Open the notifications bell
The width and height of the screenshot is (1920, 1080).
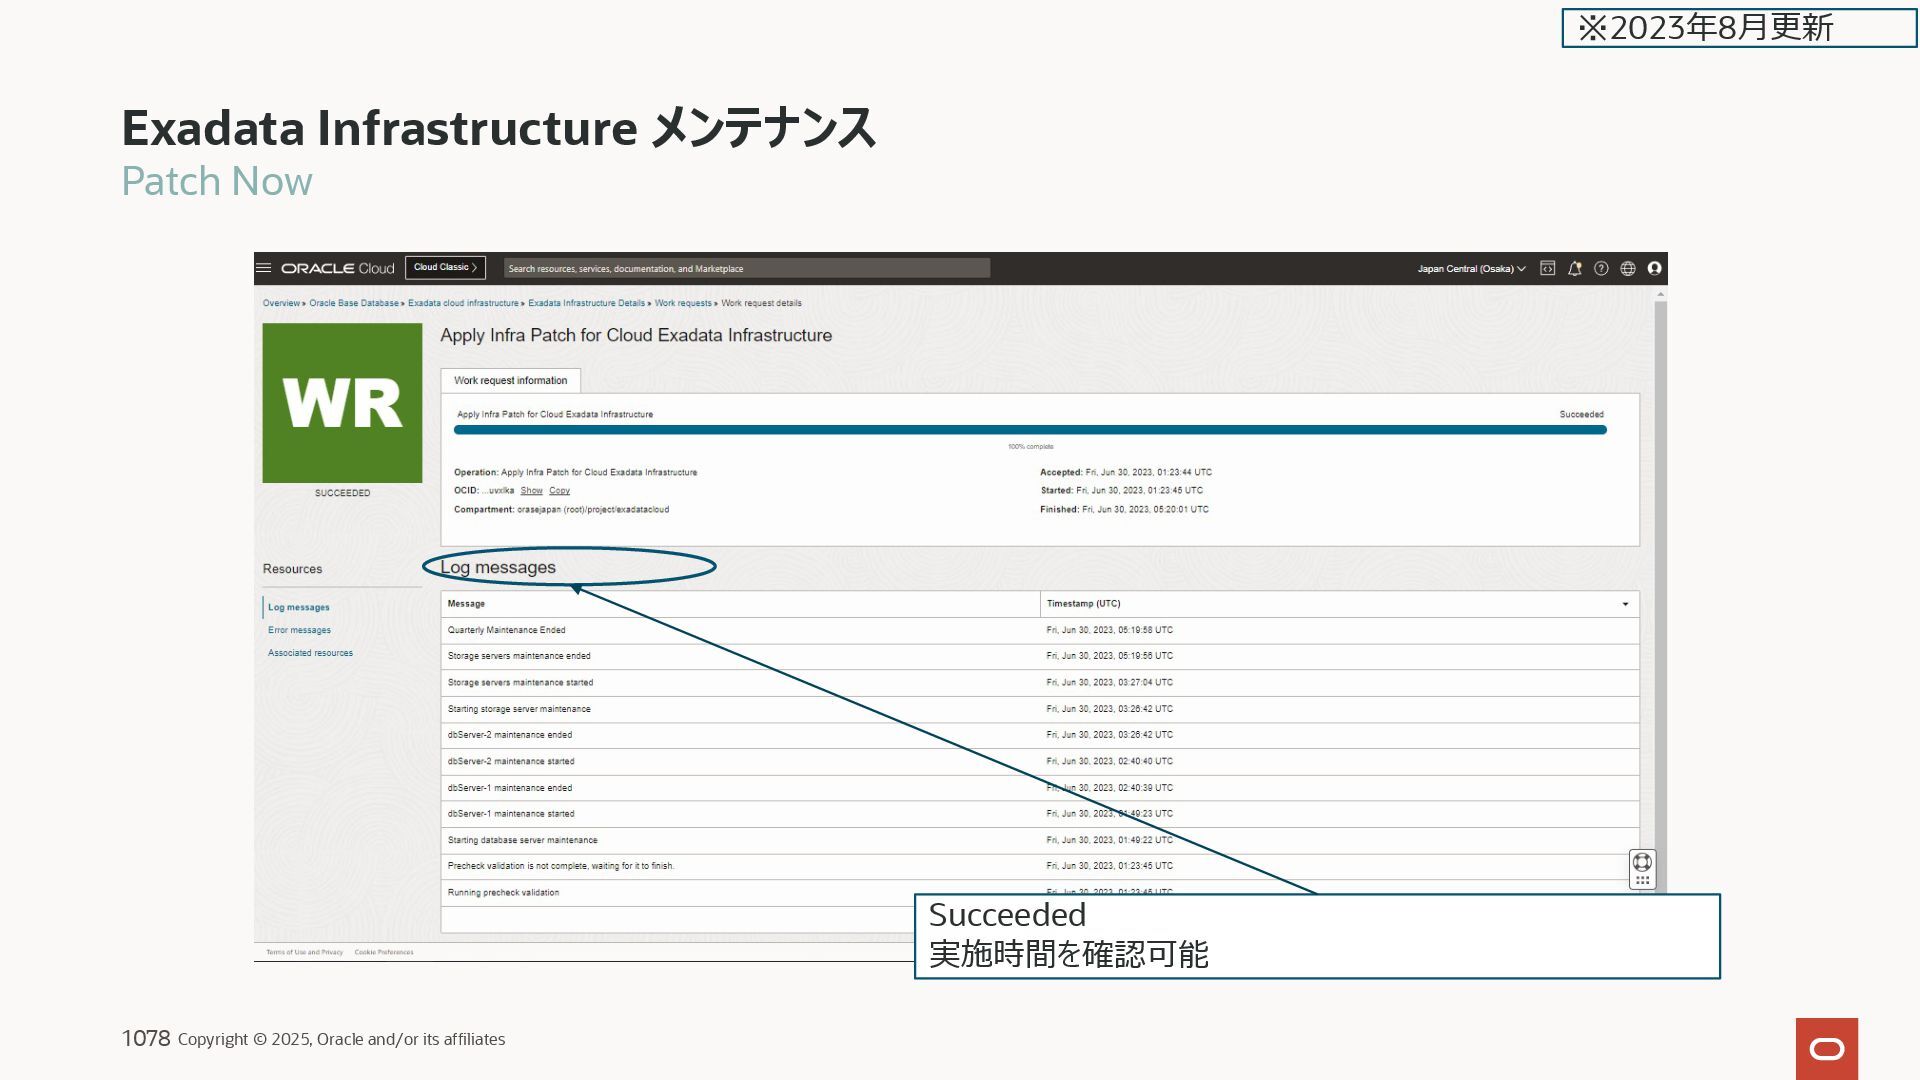(x=1574, y=268)
